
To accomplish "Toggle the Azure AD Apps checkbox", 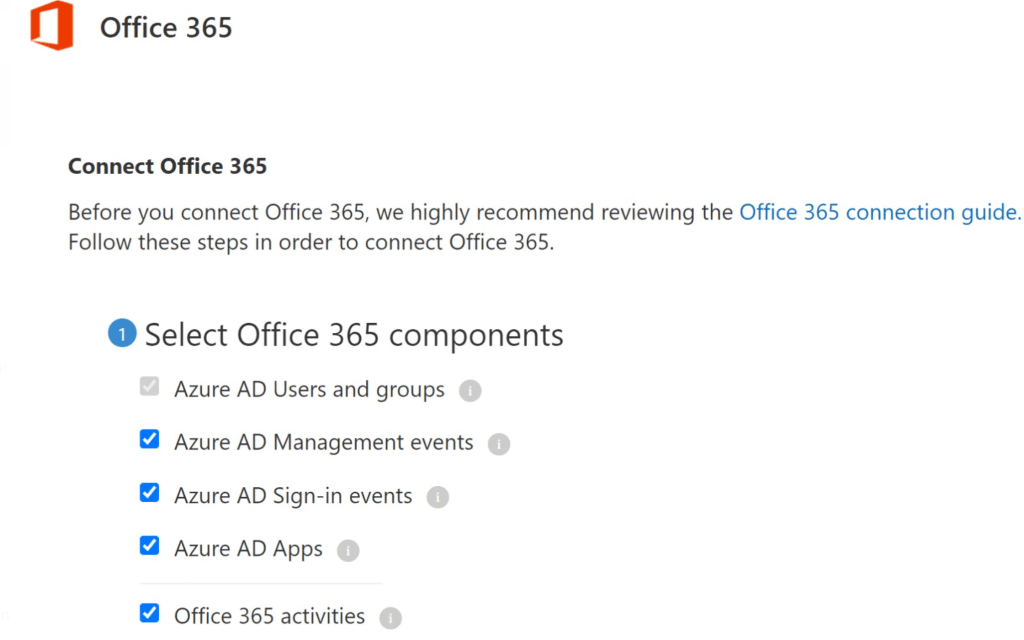I will tap(150, 545).
